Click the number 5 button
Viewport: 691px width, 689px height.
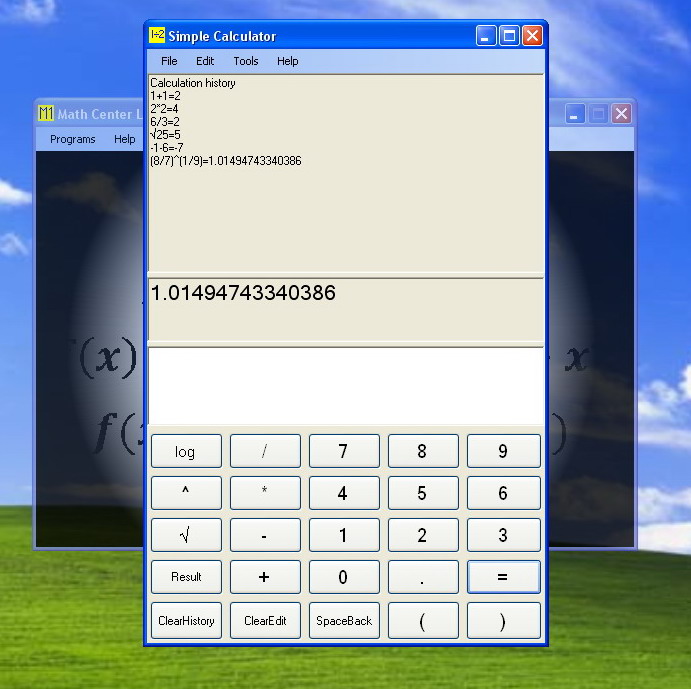click(x=423, y=493)
